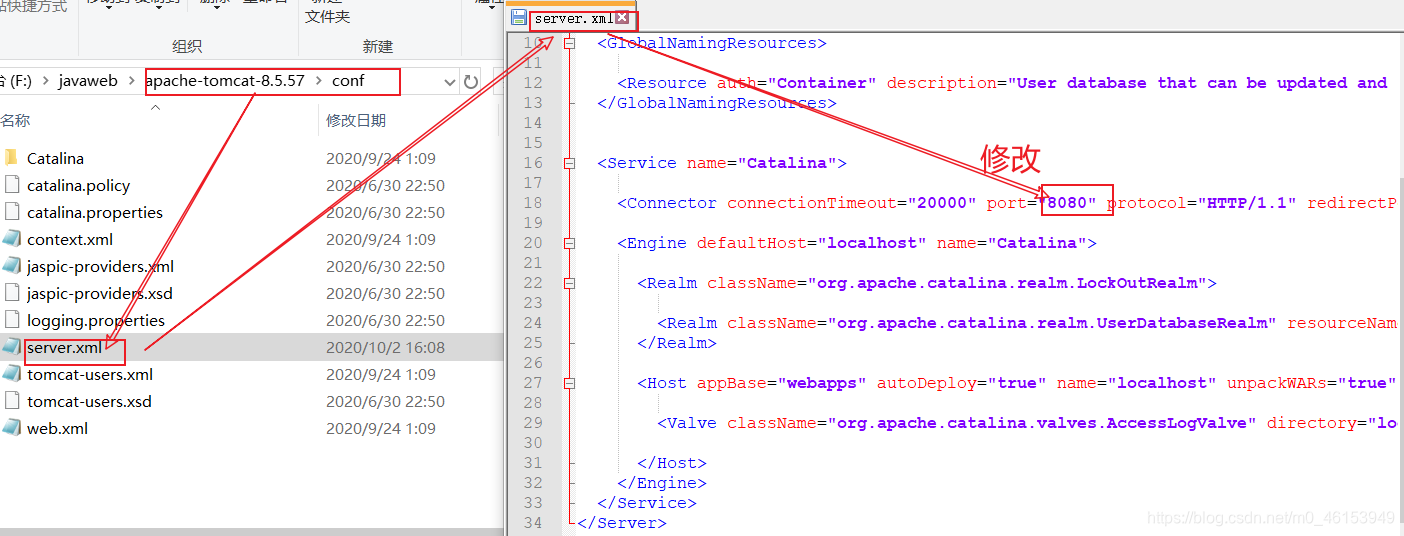1404x536 pixels.
Task: Select the Catalina folder name
Action: tap(55, 158)
